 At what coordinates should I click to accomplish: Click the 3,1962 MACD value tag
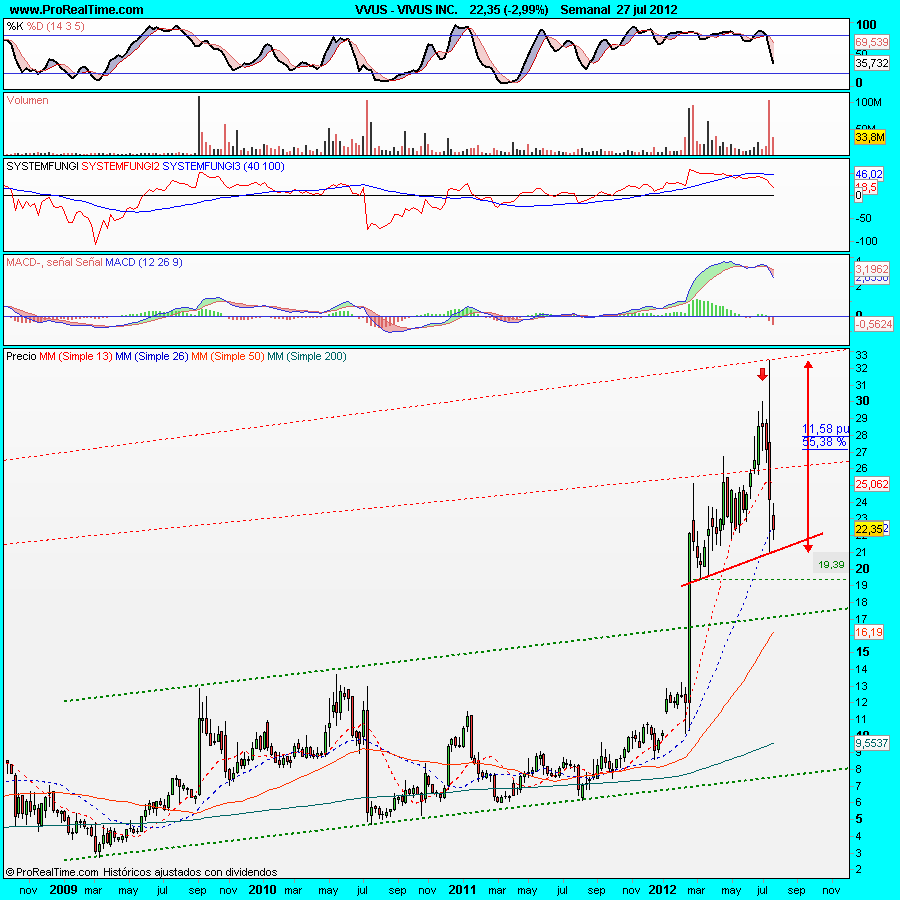[x=871, y=269]
